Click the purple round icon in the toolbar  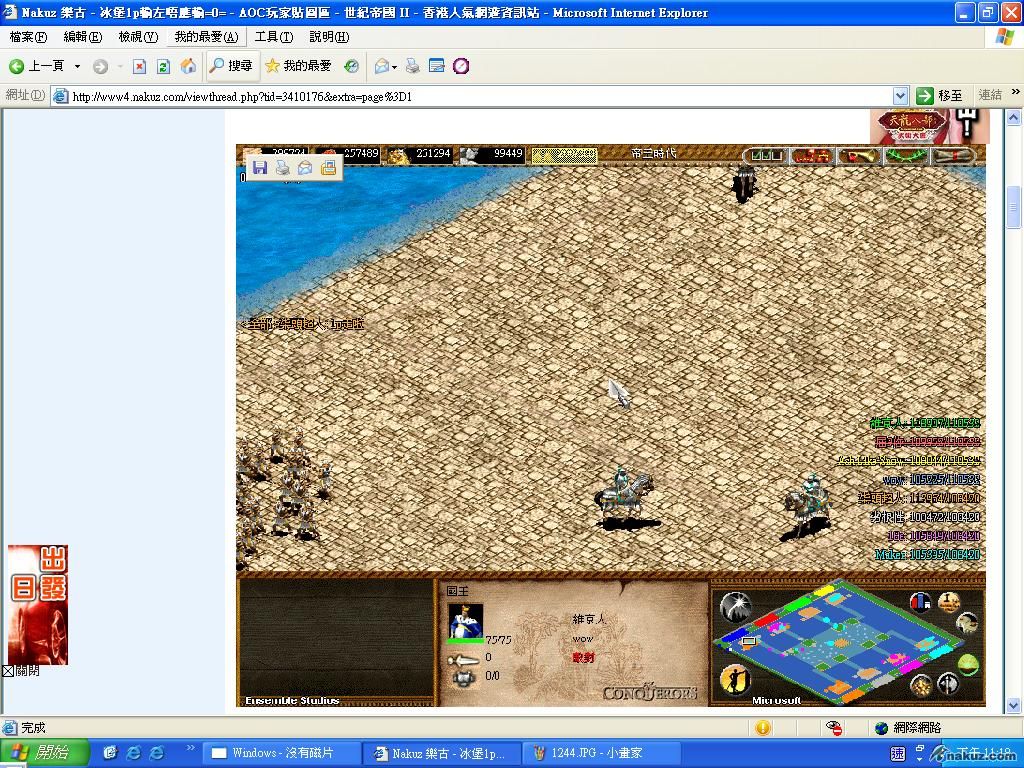point(461,66)
